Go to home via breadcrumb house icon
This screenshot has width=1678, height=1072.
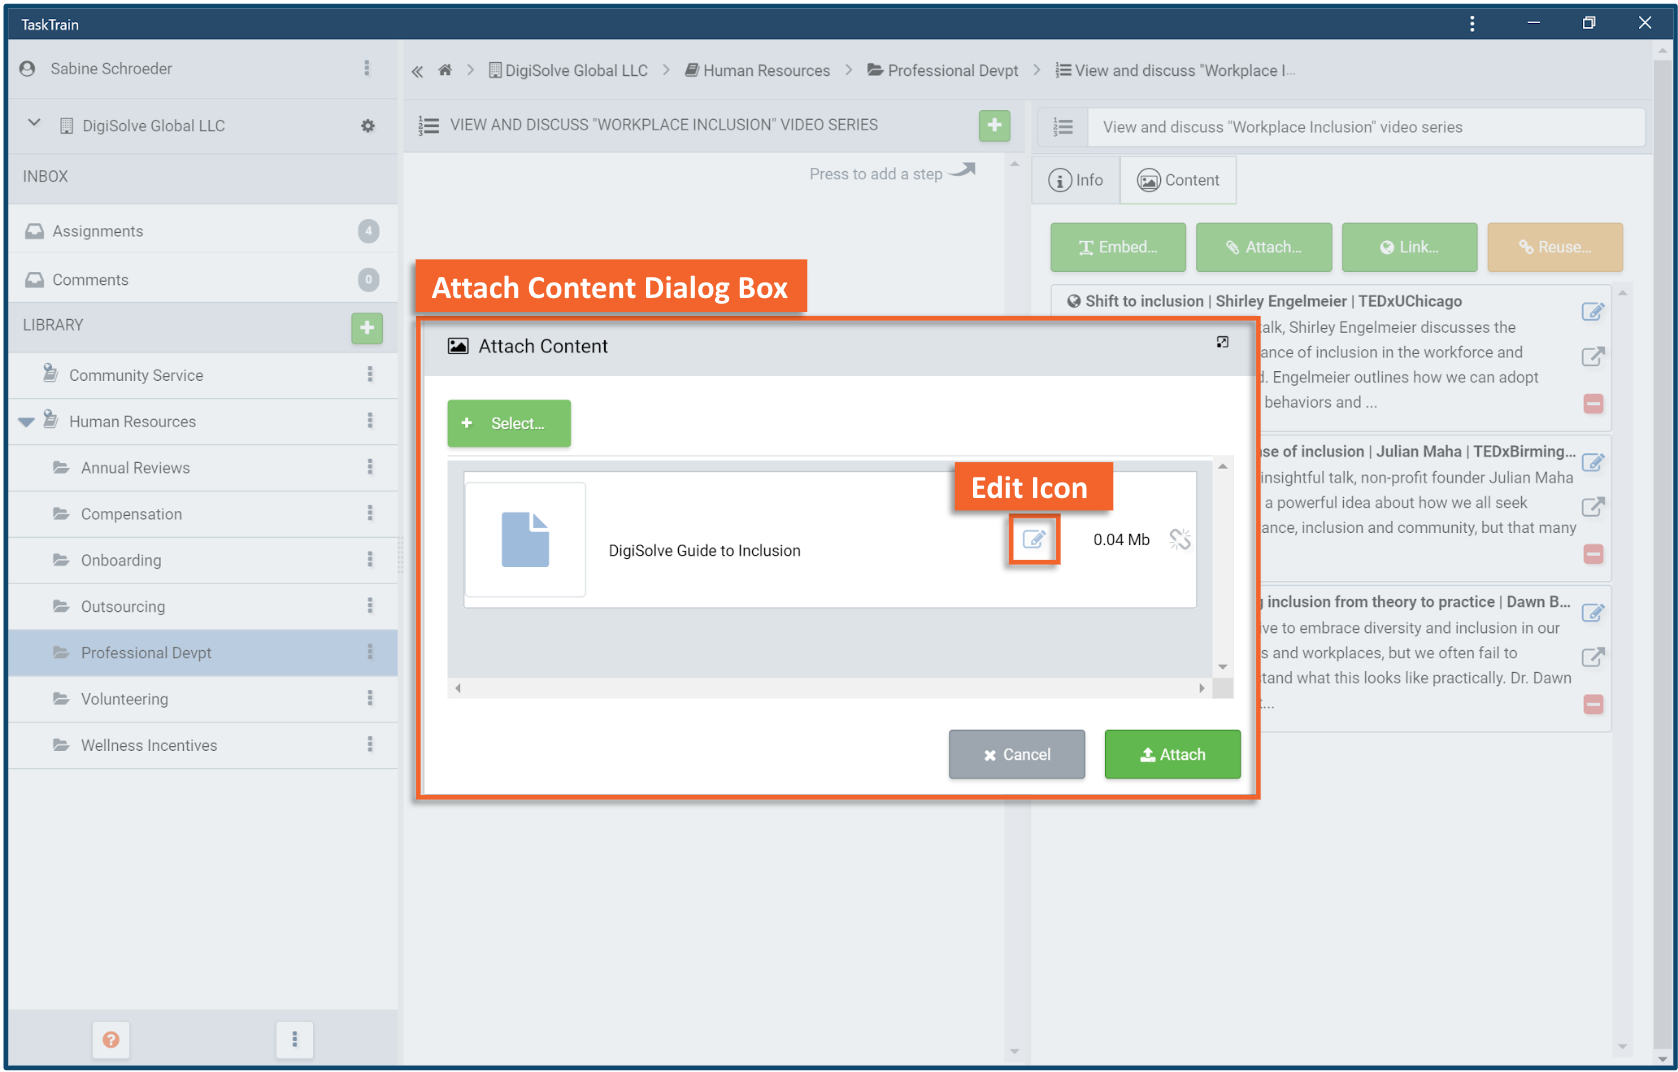[445, 70]
